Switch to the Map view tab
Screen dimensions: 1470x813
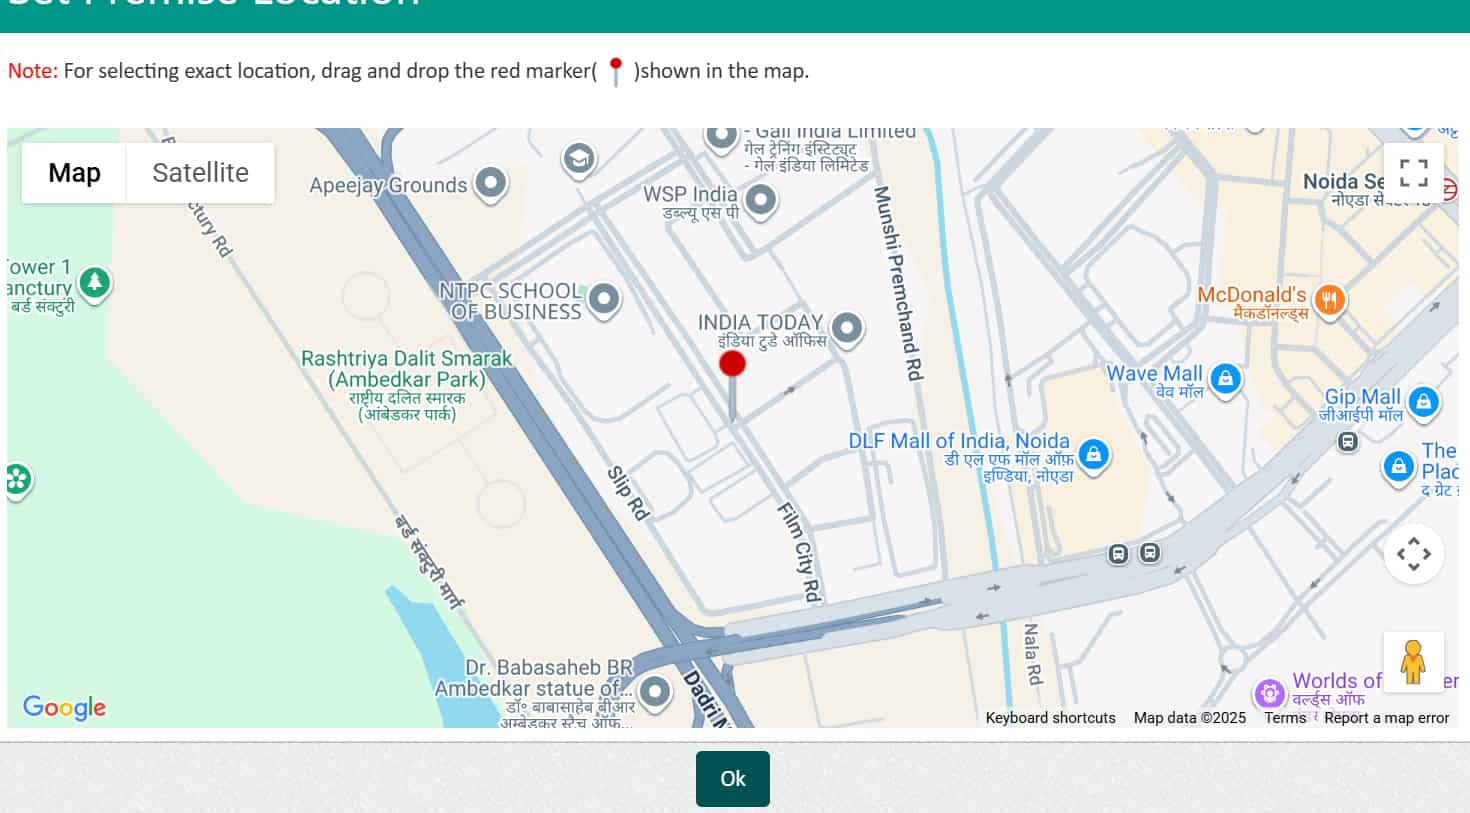point(74,173)
